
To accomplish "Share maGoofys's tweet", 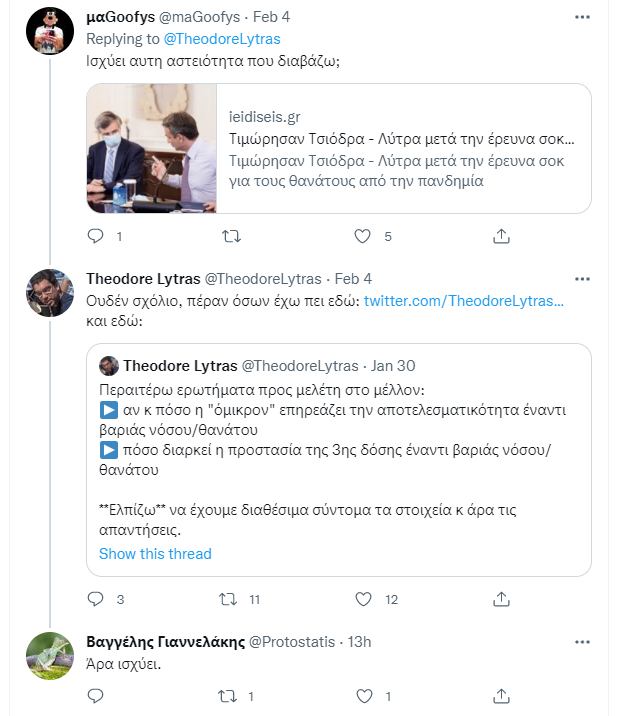I will pos(501,237).
